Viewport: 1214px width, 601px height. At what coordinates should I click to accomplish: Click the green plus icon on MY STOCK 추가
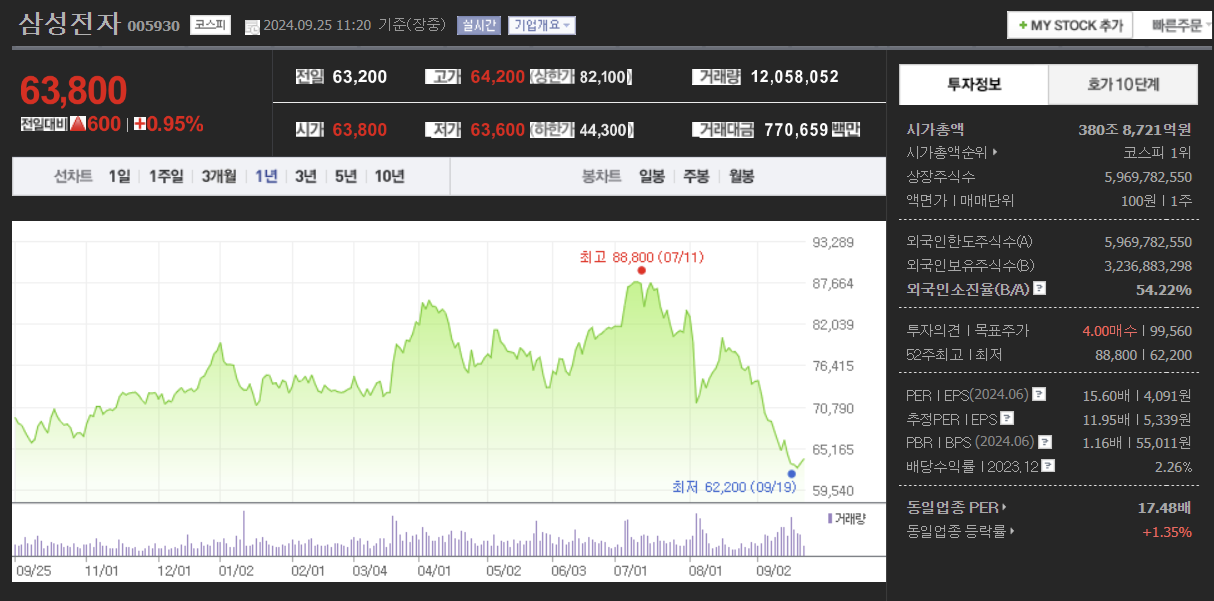pos(1021,24)
